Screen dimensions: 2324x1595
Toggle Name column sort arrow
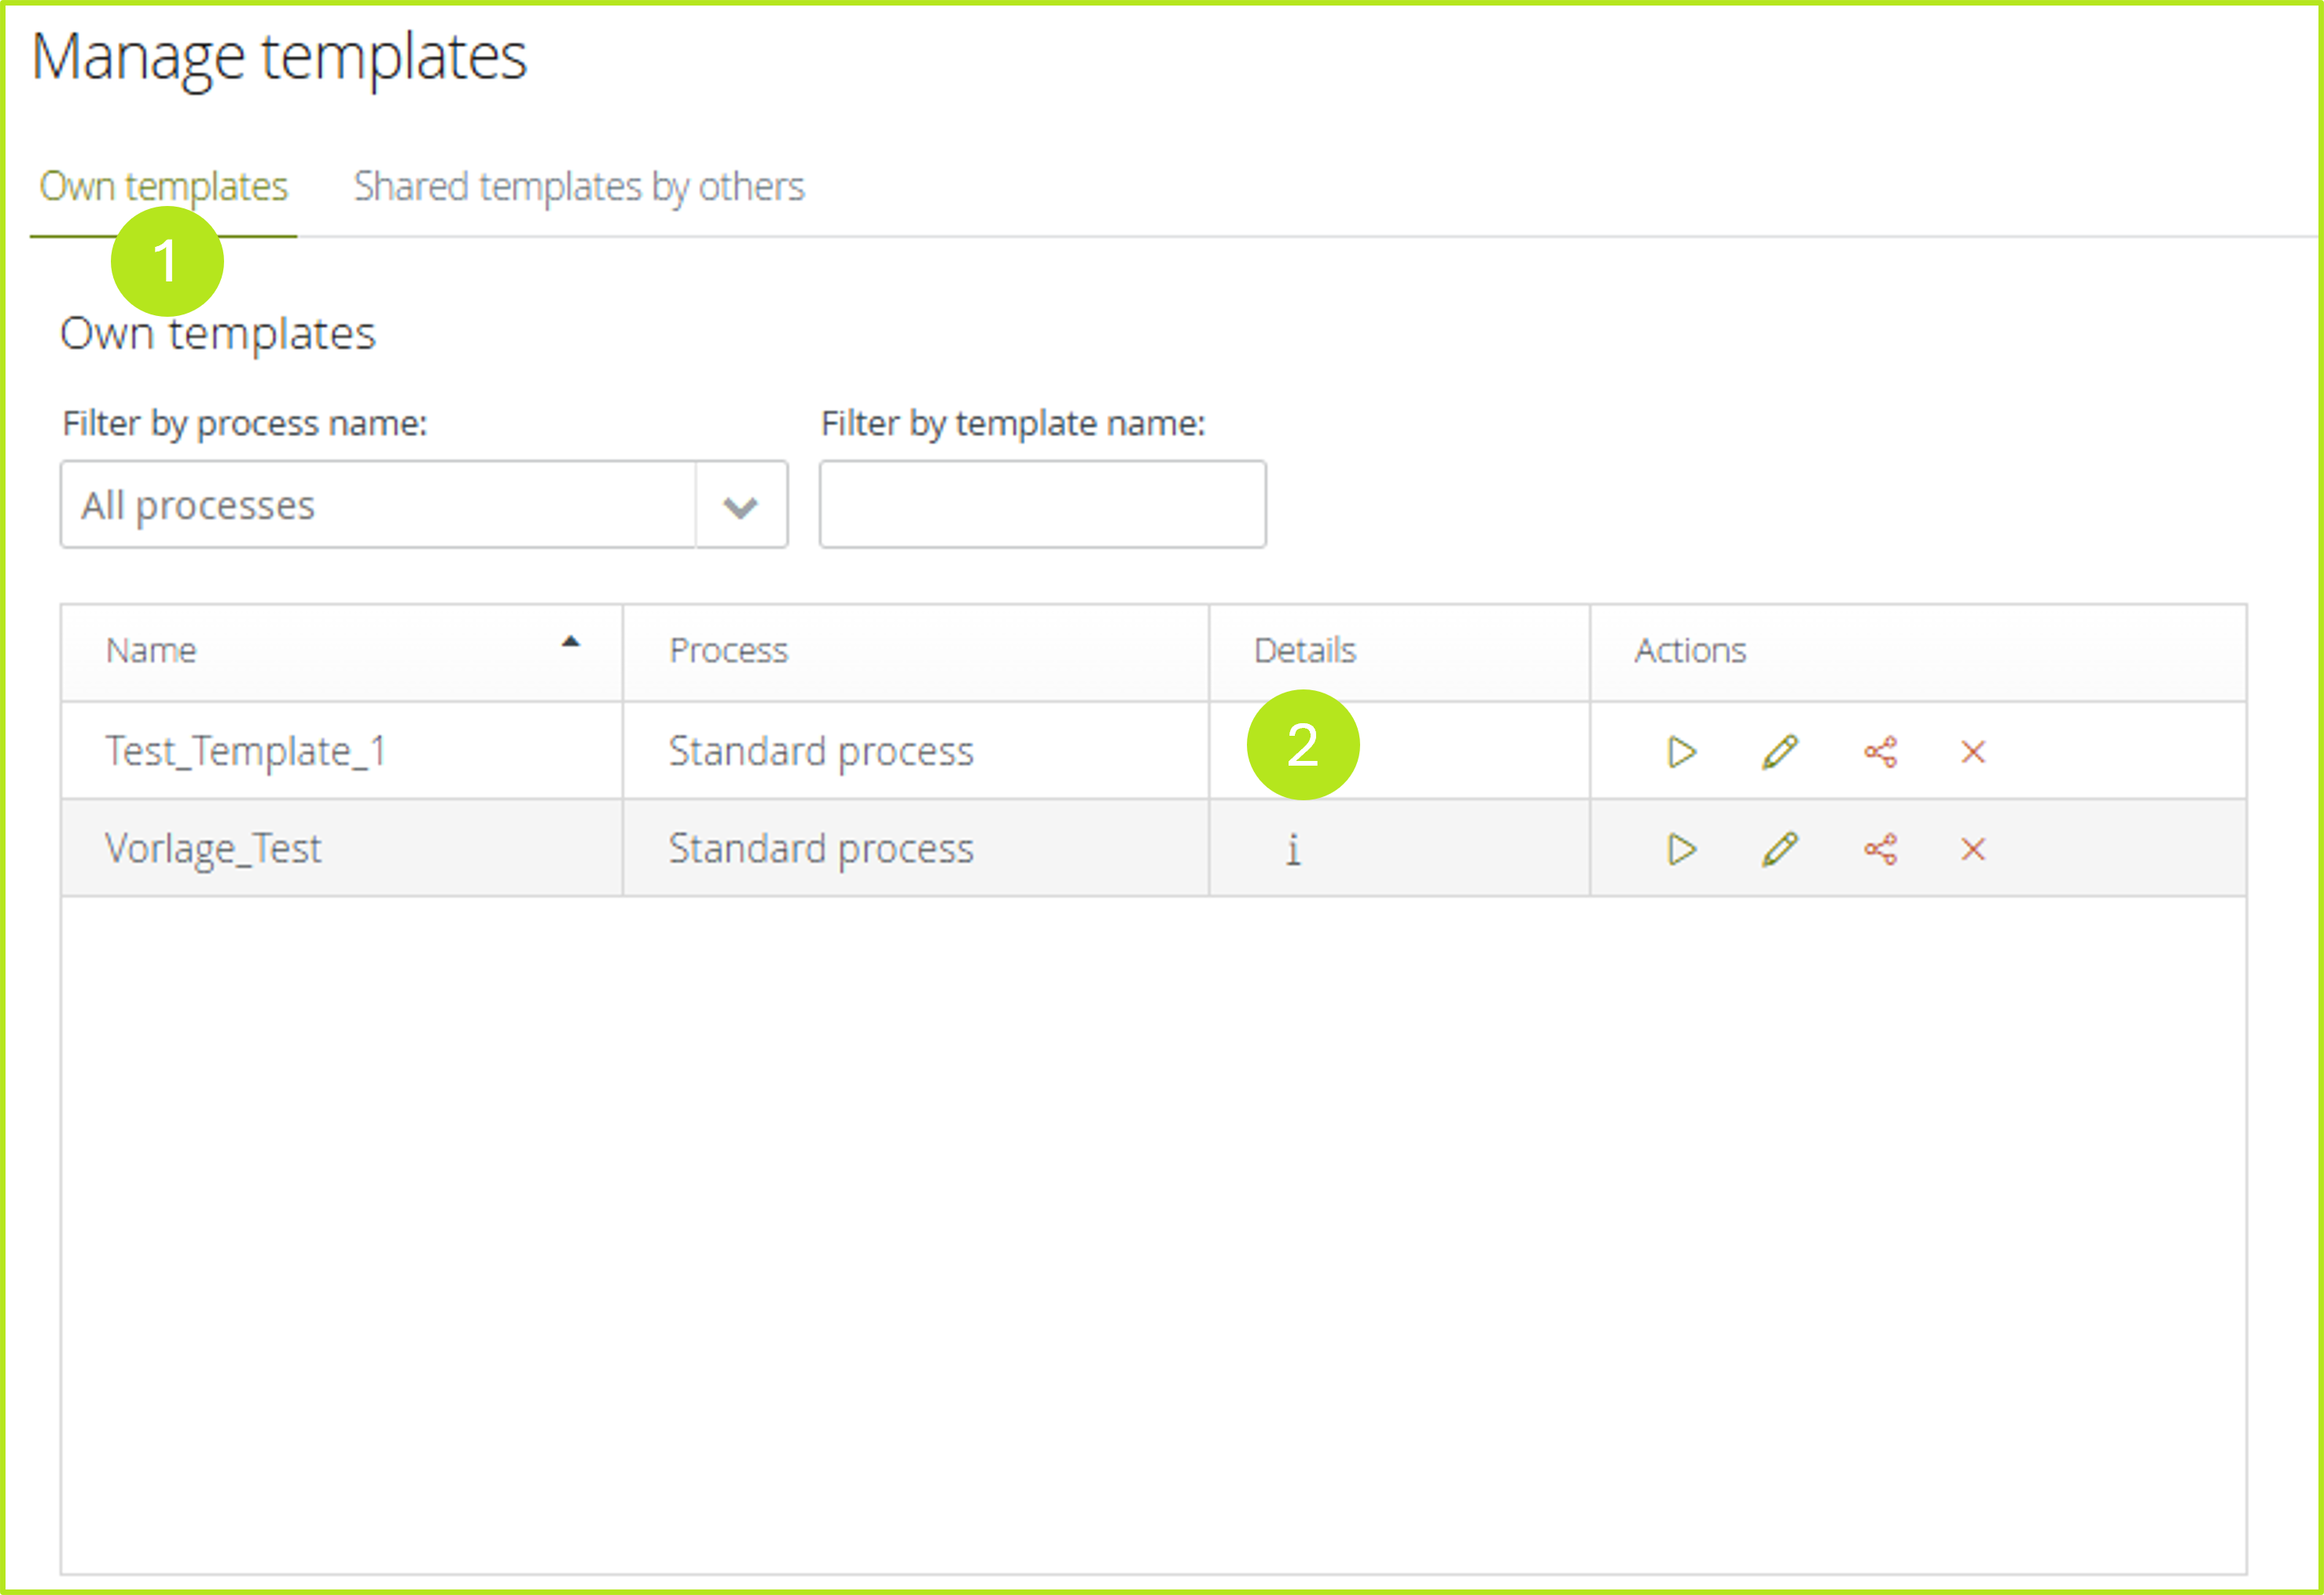click(x=571, y=643)
